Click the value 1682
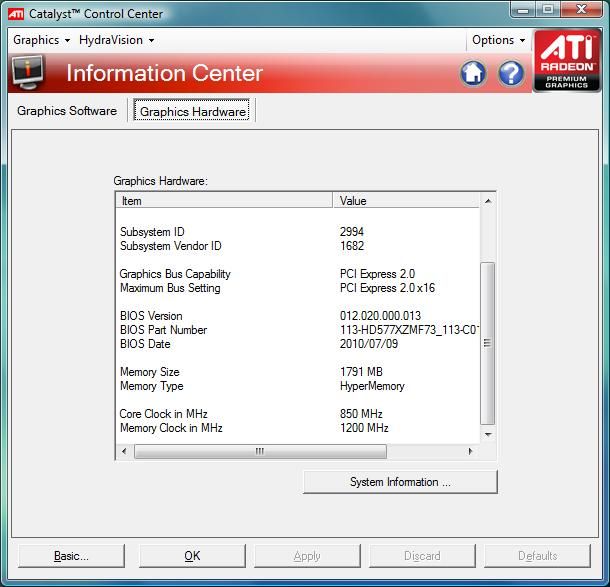The image size is (610, 587). [352, 246]
